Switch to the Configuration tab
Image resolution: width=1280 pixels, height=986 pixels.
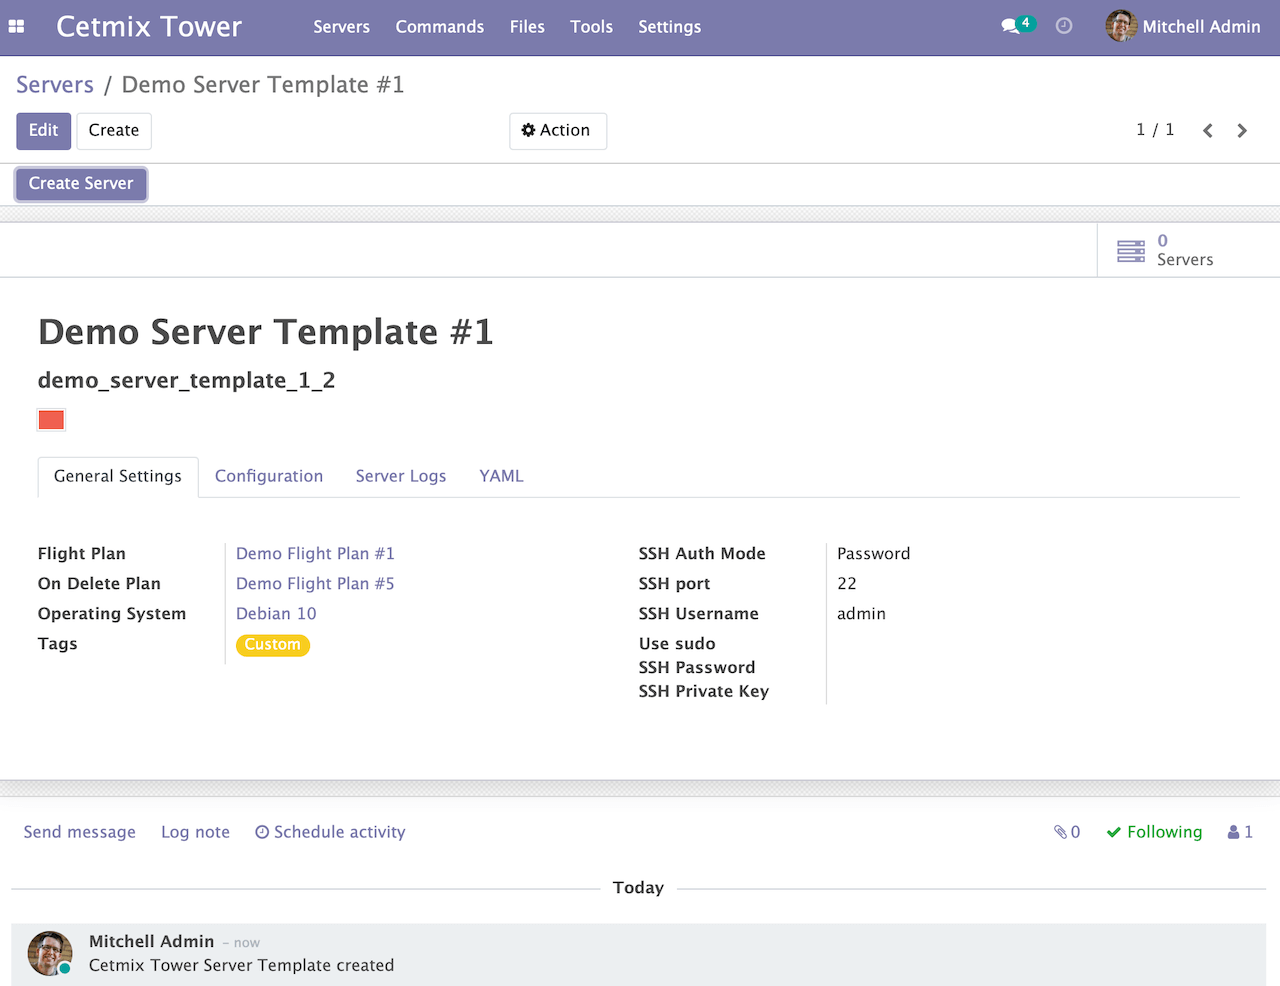pyautogui.click(x=268, y=476)
